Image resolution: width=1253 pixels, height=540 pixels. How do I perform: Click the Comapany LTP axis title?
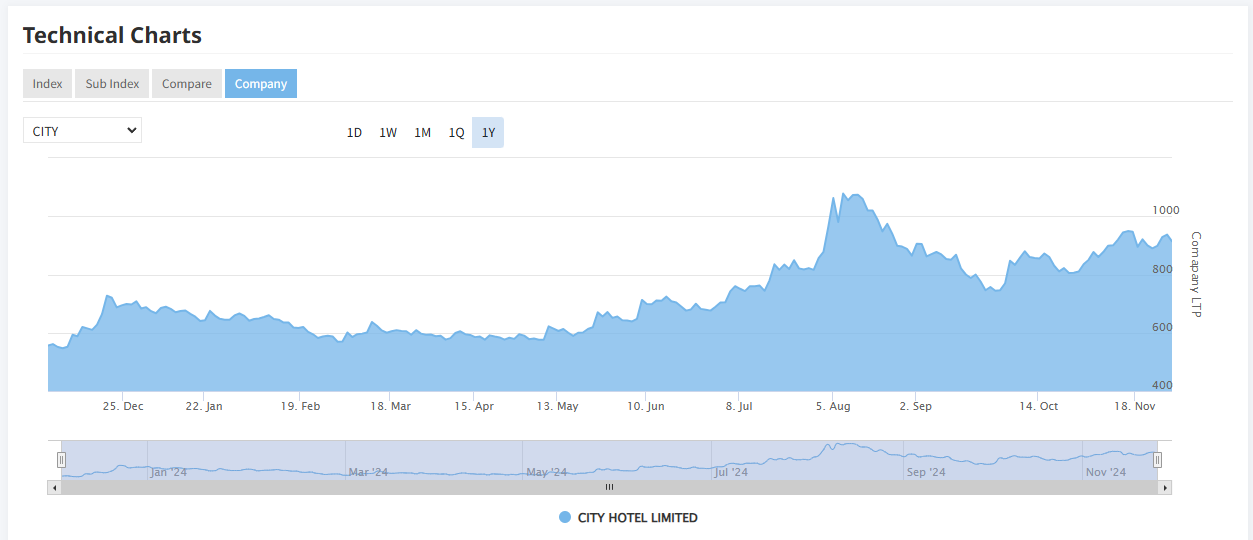(1196, 275)
